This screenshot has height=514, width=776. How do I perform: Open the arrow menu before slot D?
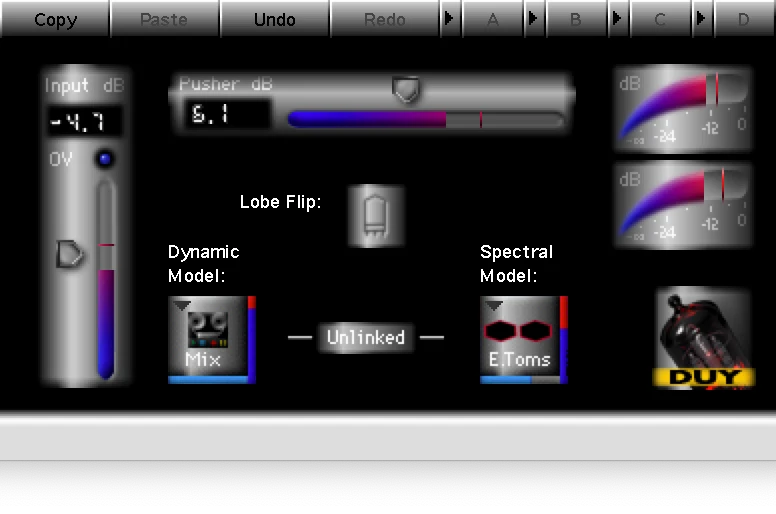pos(702,19)
